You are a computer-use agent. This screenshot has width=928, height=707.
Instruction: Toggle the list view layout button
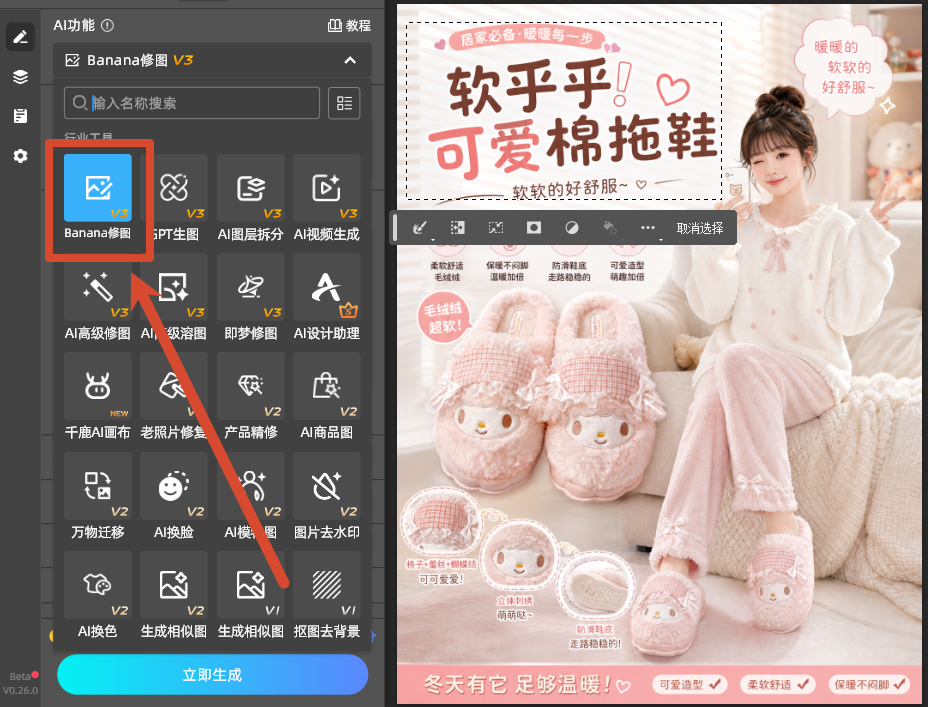pyautogui.click(x=344, y=103)
